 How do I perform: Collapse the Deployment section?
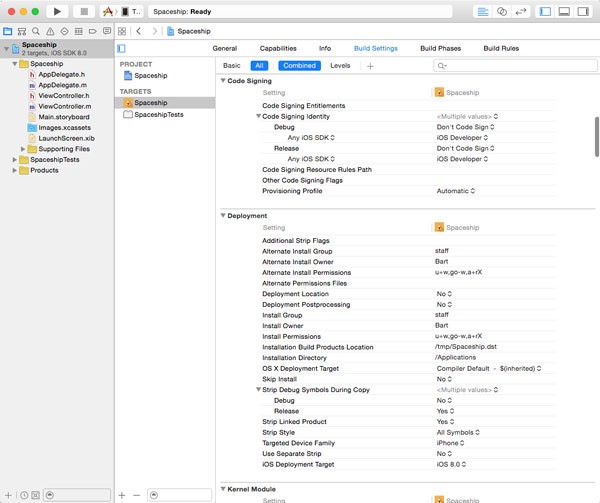coord(223,215)
